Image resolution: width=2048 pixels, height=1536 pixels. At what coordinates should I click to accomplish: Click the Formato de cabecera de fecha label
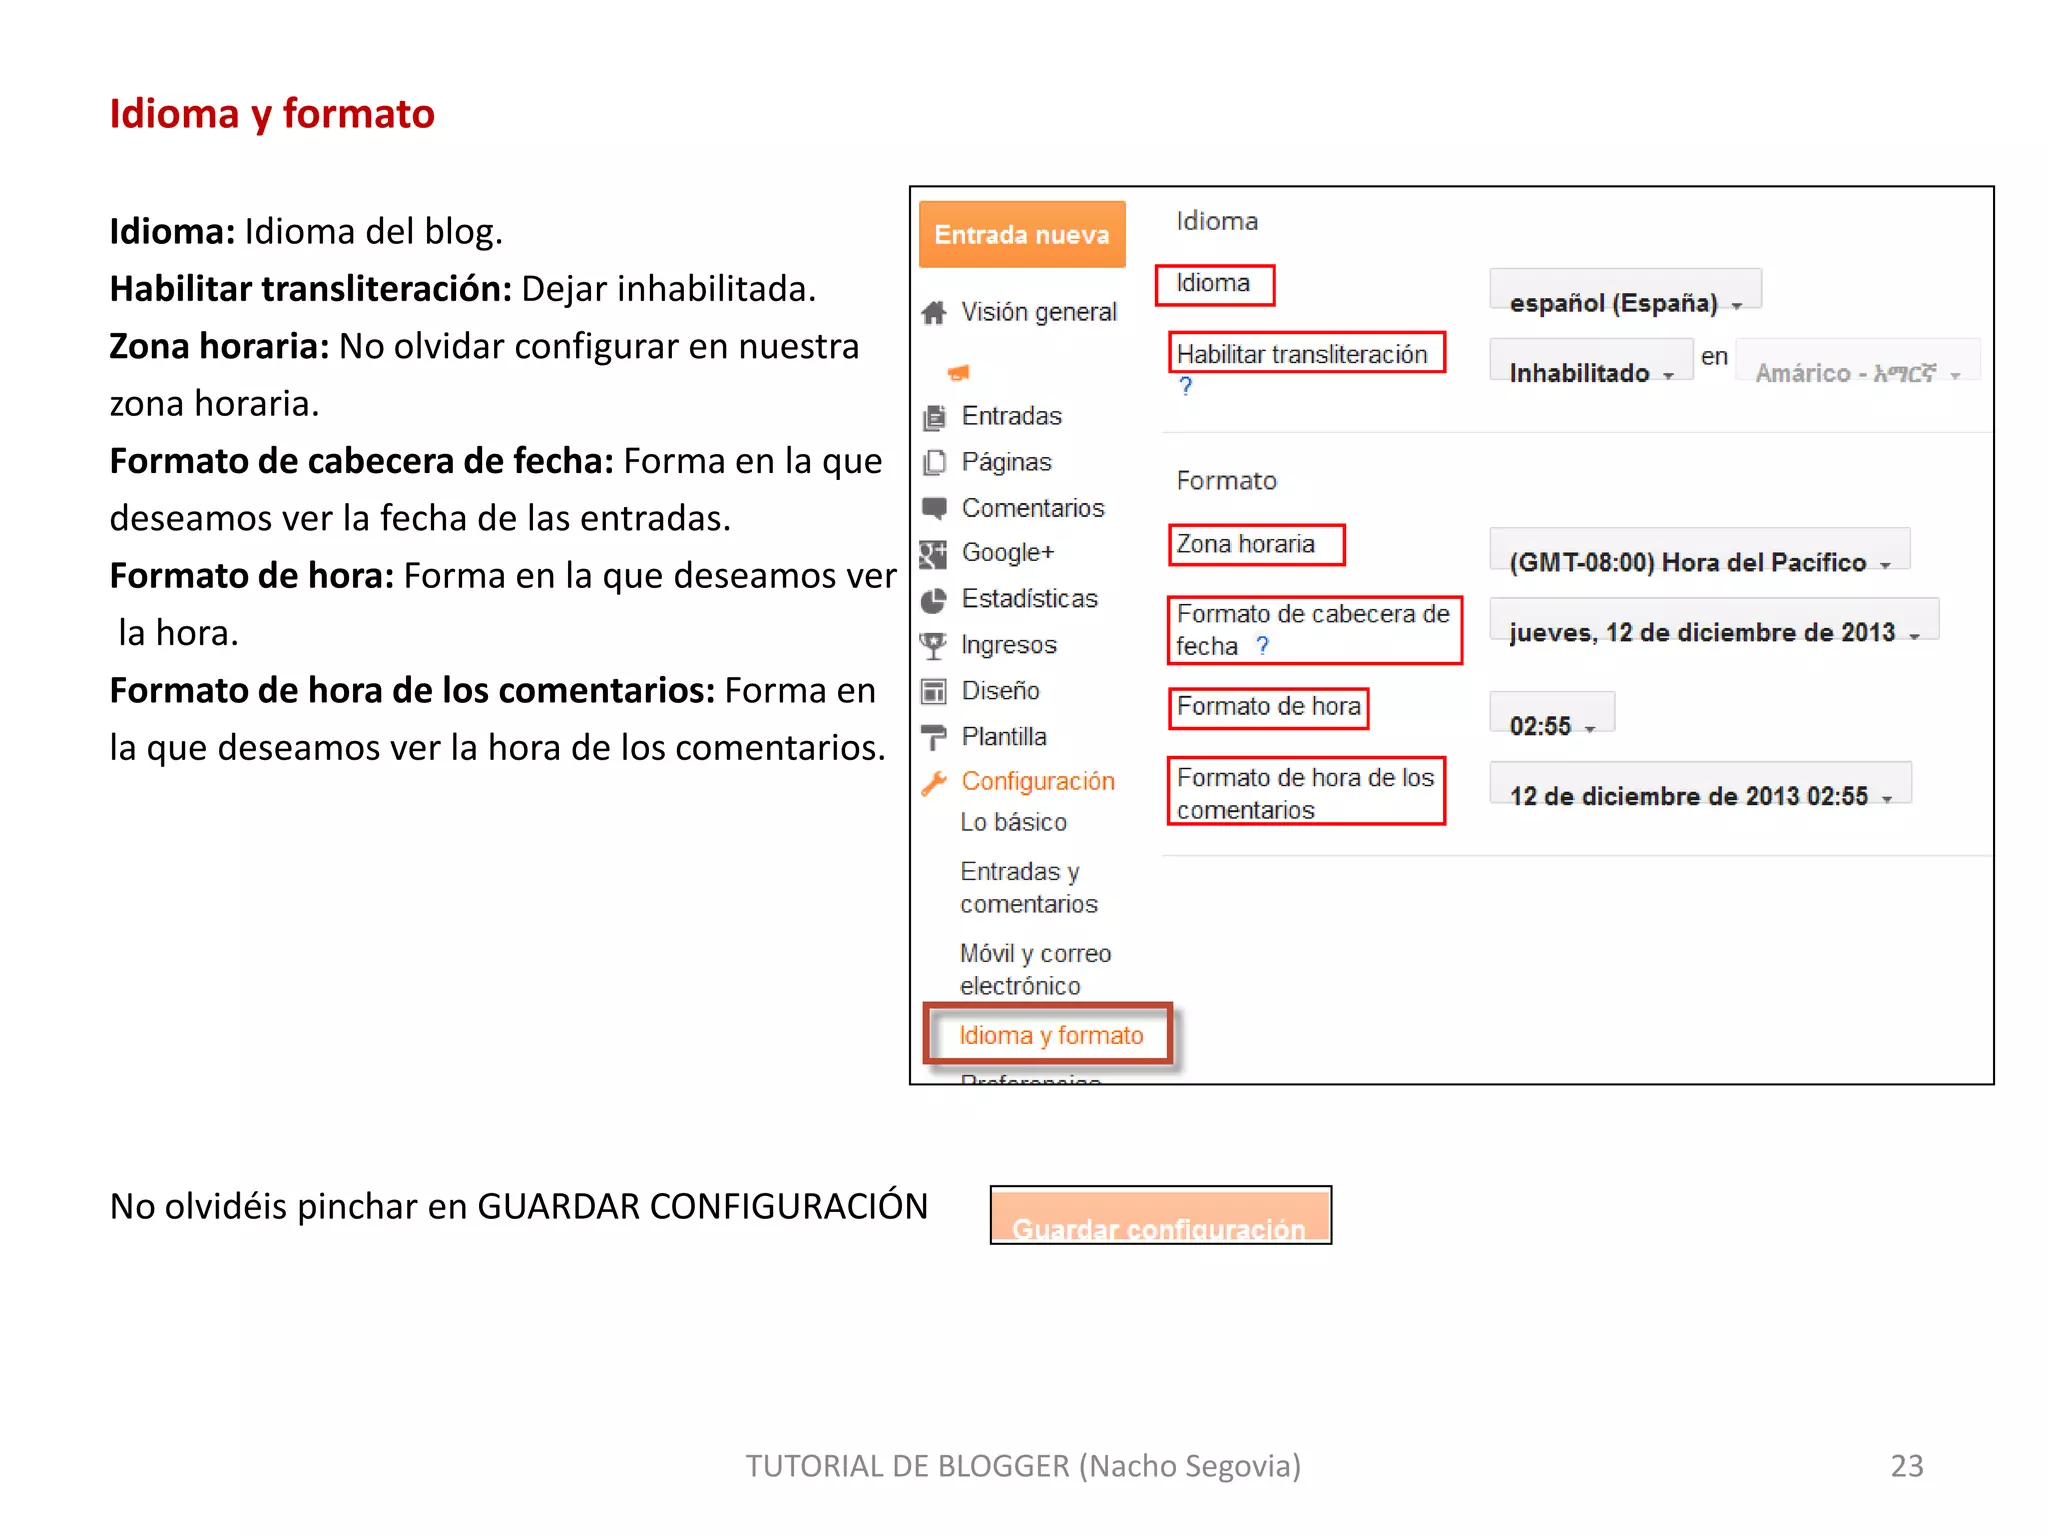click(x=1314, y=630)
